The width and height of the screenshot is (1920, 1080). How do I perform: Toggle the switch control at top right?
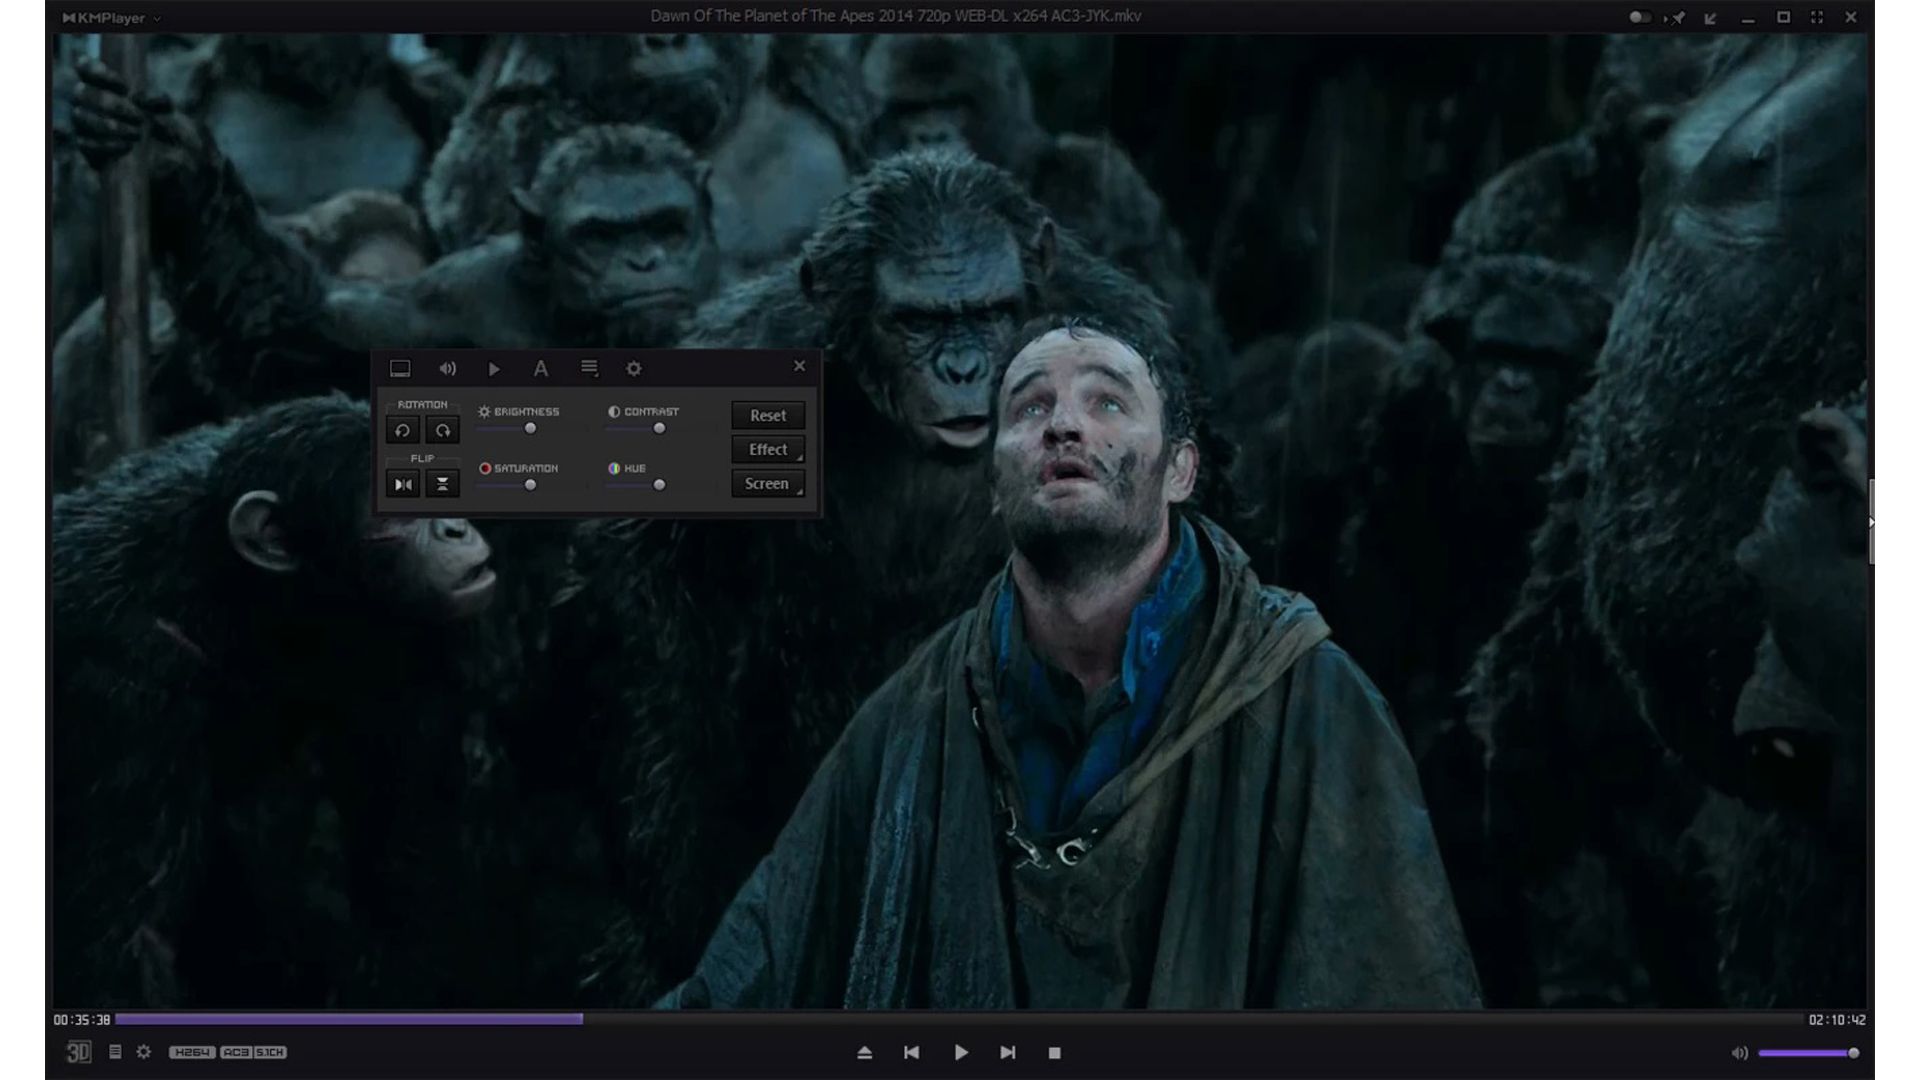[1640, 17]
